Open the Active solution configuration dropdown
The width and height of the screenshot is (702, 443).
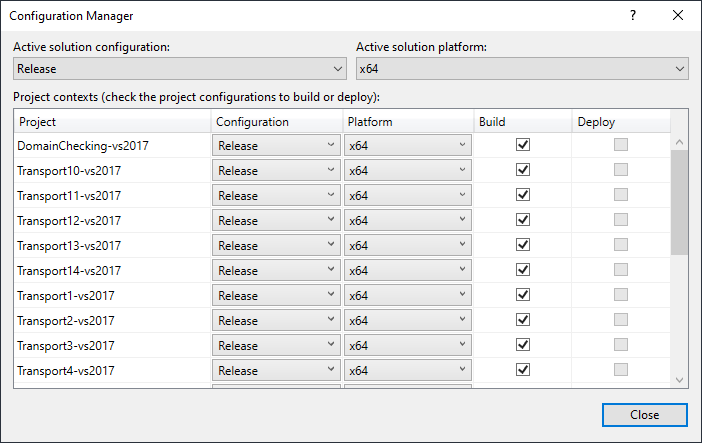pos(180,69)
